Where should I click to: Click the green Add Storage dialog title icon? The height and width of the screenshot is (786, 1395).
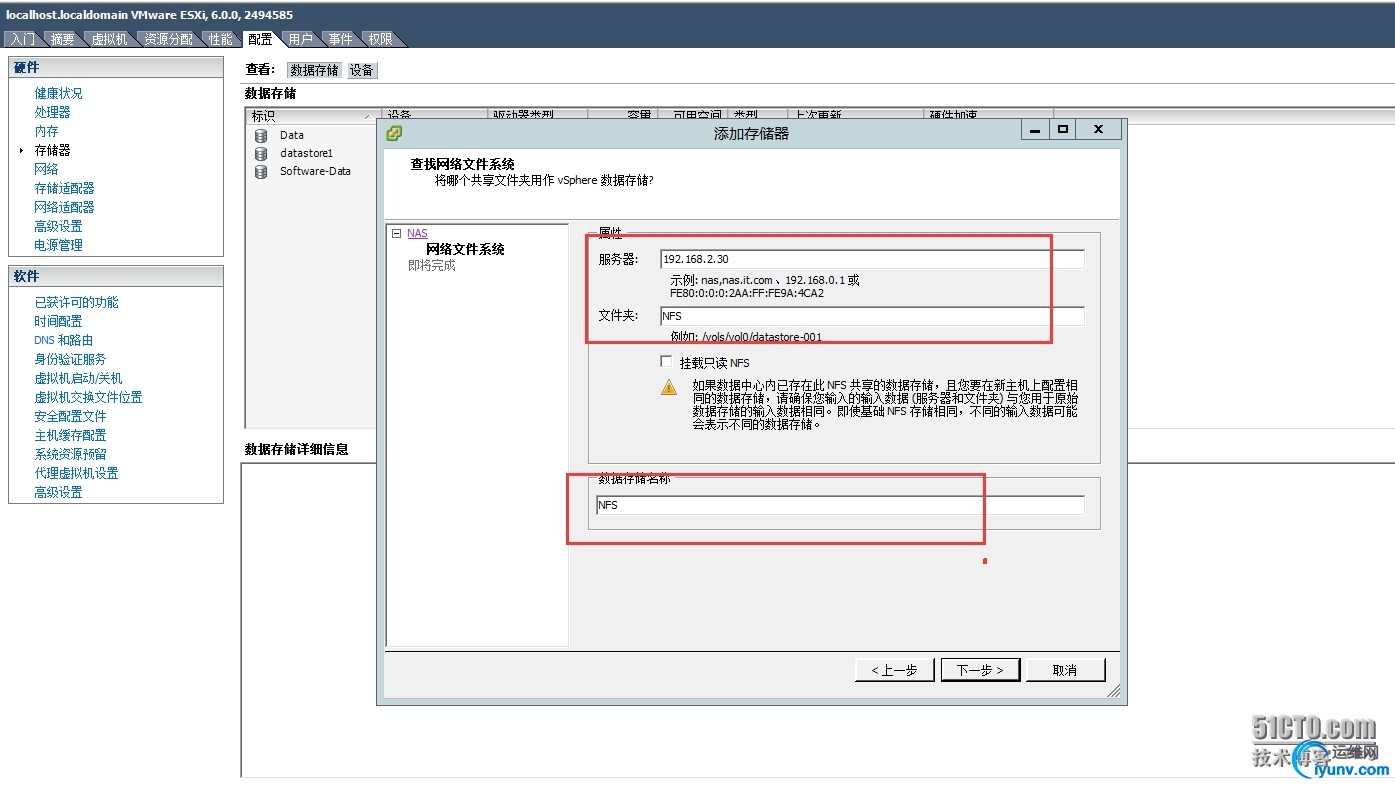coord(395,132)
